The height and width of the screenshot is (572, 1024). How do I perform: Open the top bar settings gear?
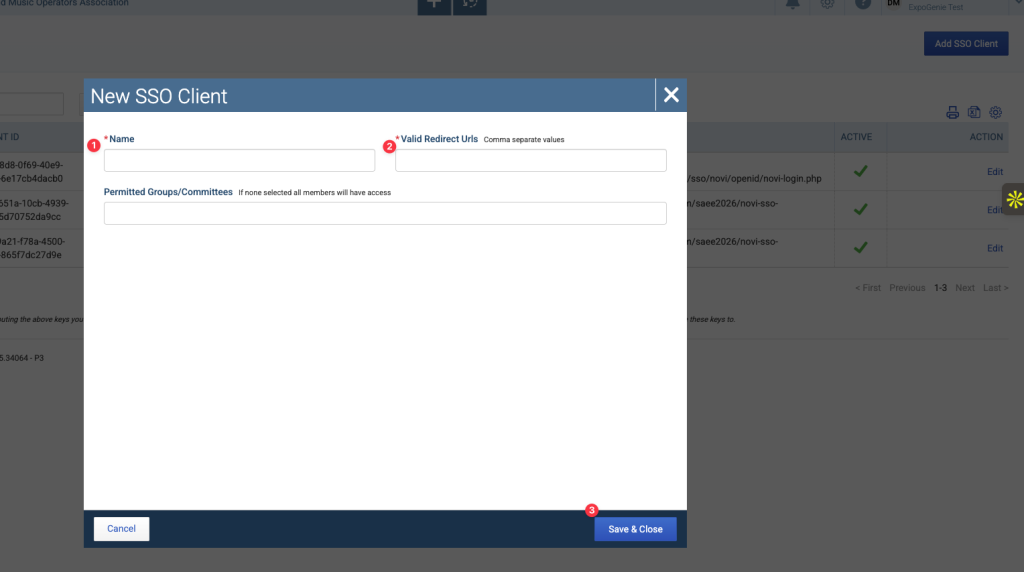827,4
